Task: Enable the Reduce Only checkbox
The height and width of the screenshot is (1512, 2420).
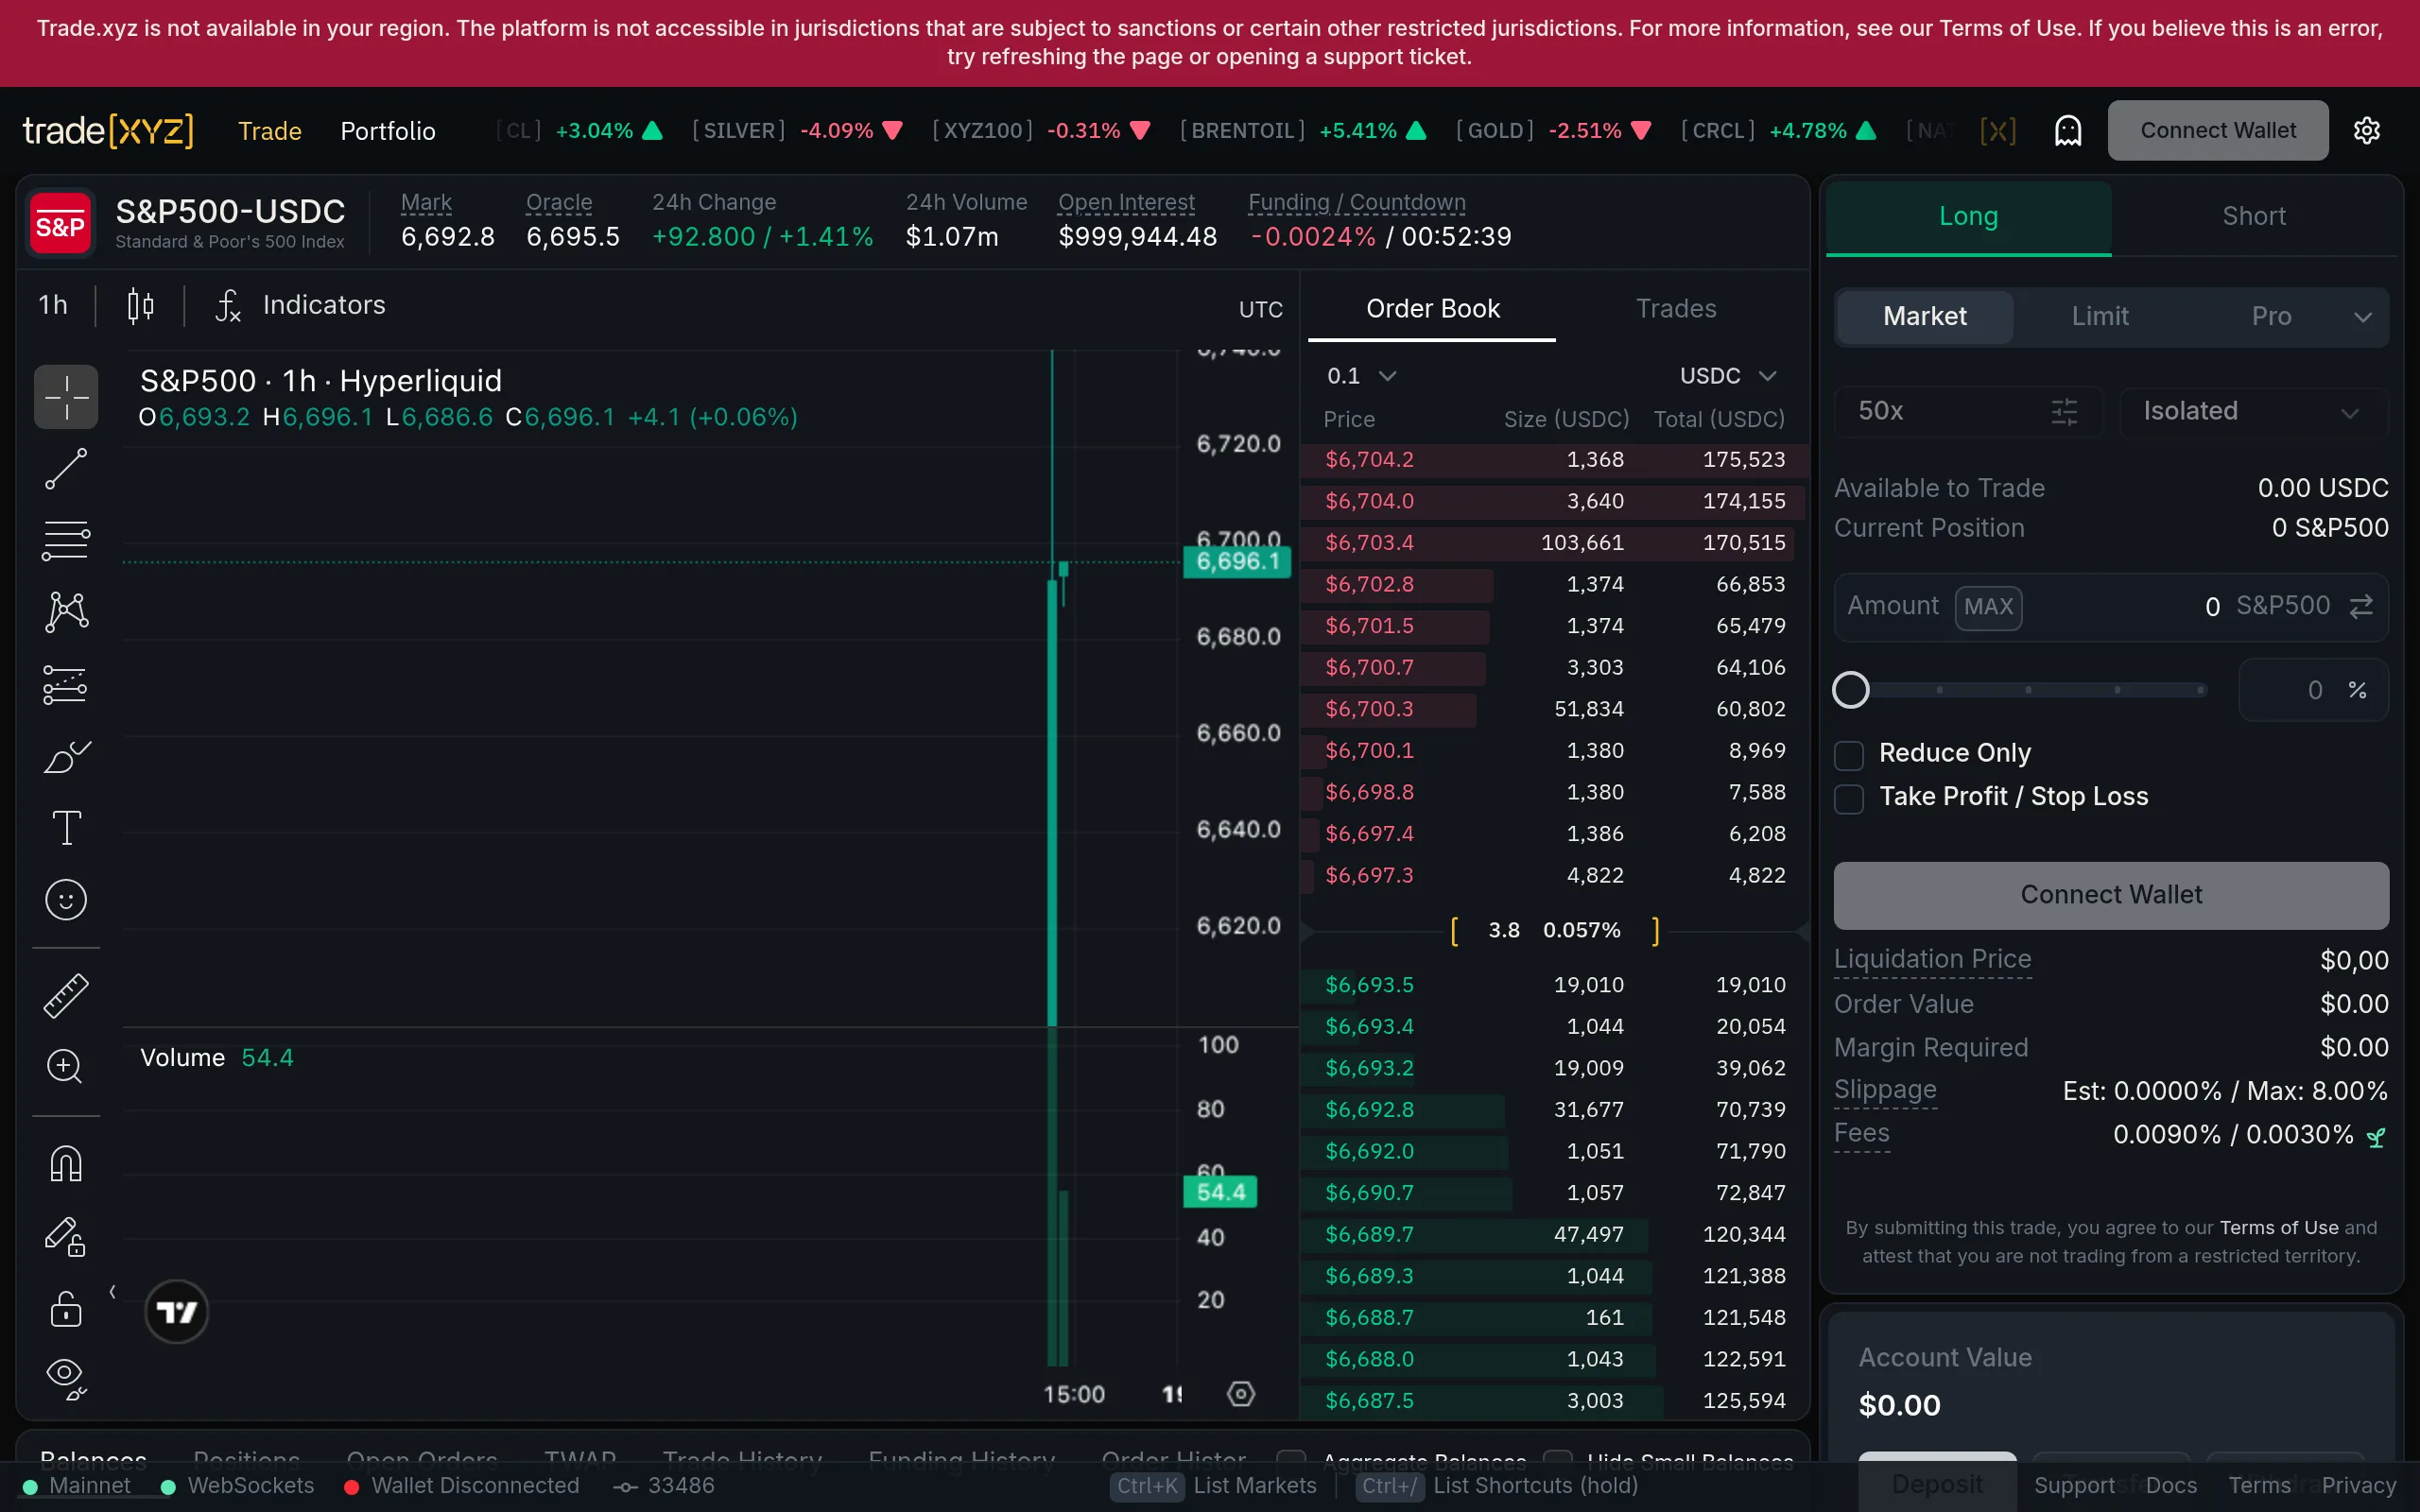Action: click(1849, 754)
